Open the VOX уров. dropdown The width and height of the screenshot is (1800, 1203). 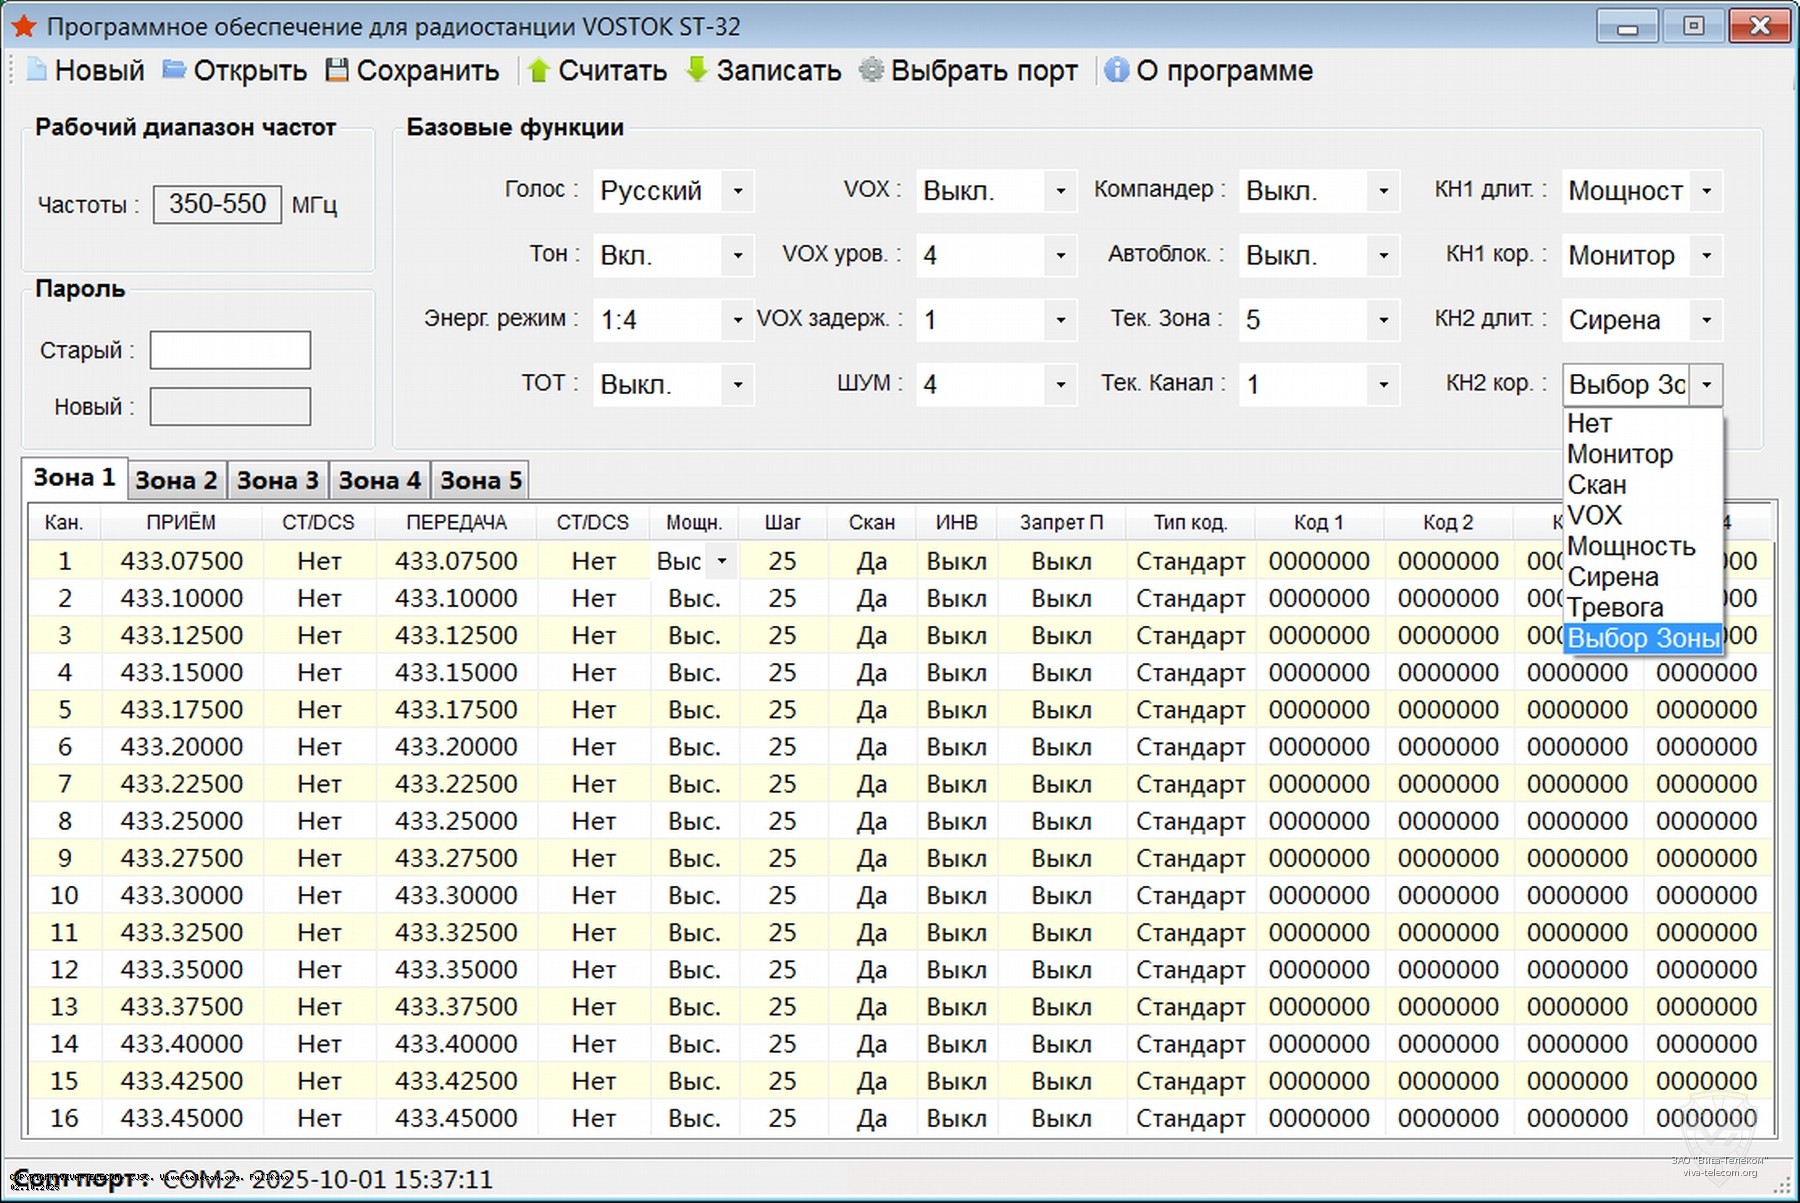[1060, 256]
